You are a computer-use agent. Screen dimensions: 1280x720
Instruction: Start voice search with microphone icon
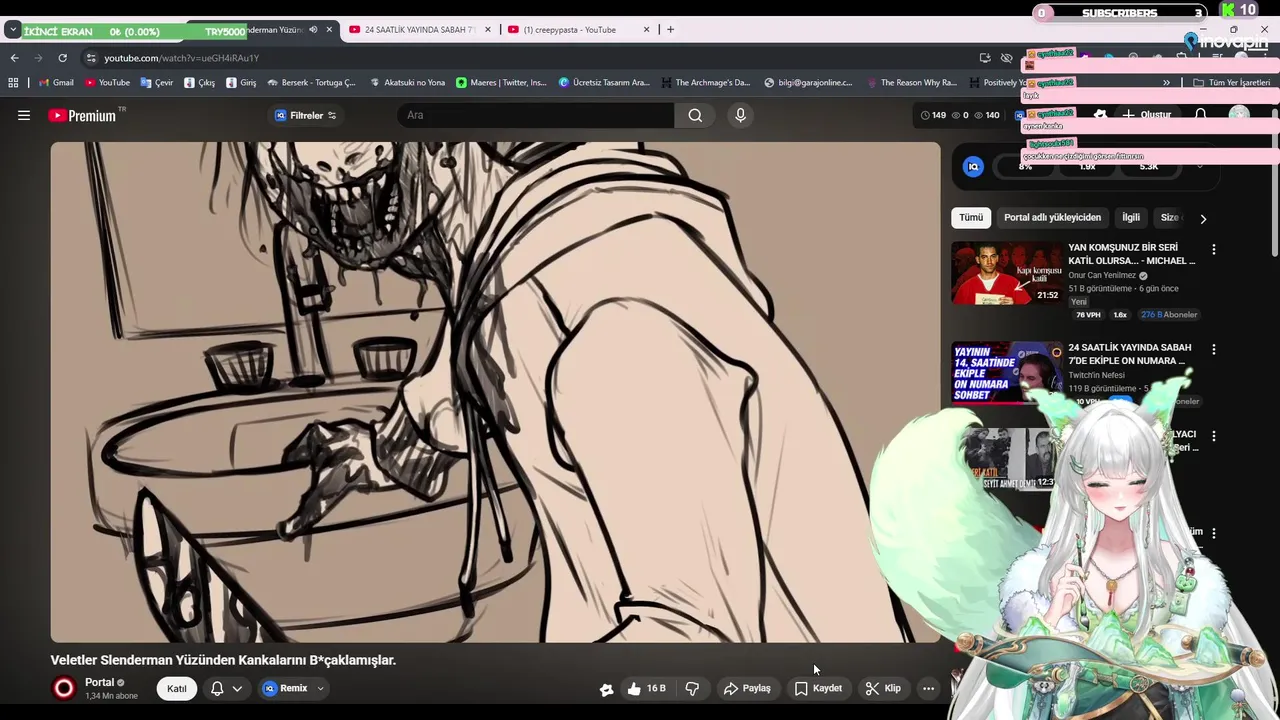740,115
